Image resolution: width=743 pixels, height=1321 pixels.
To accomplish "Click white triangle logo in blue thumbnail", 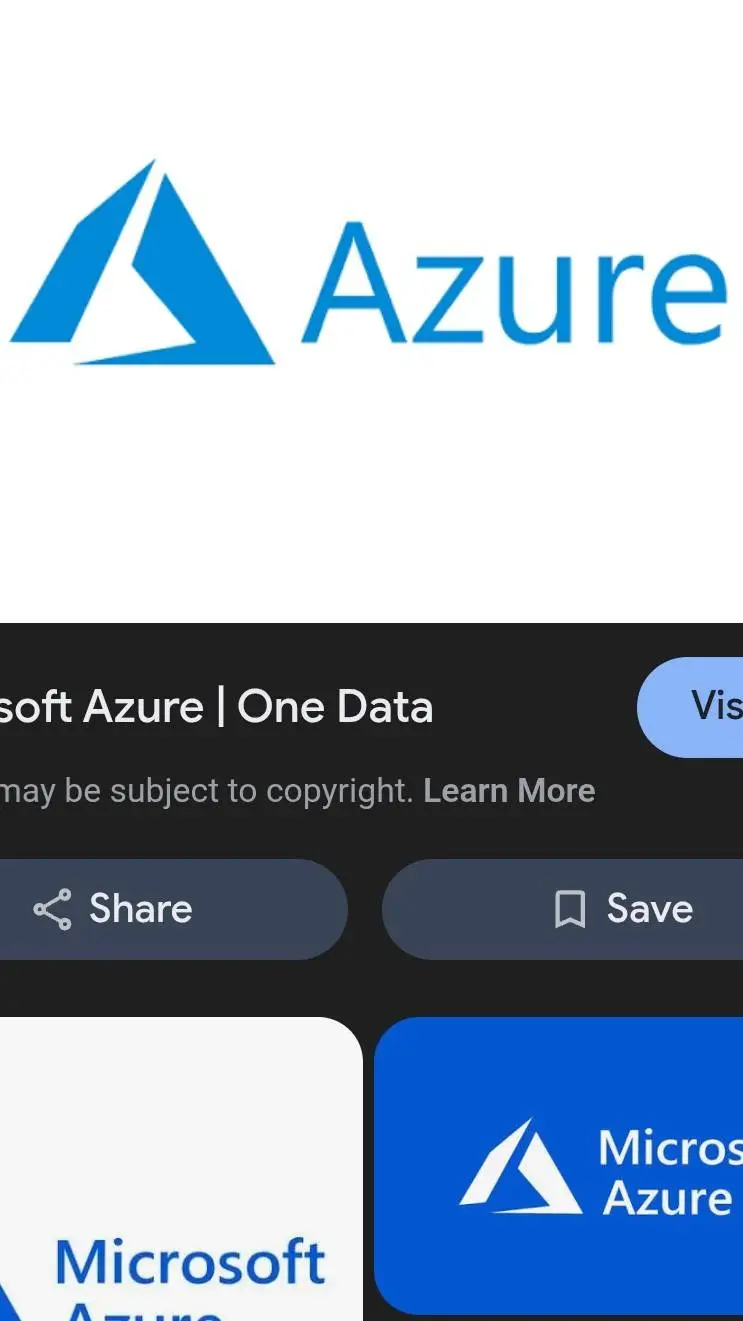I will (521, 1168).
